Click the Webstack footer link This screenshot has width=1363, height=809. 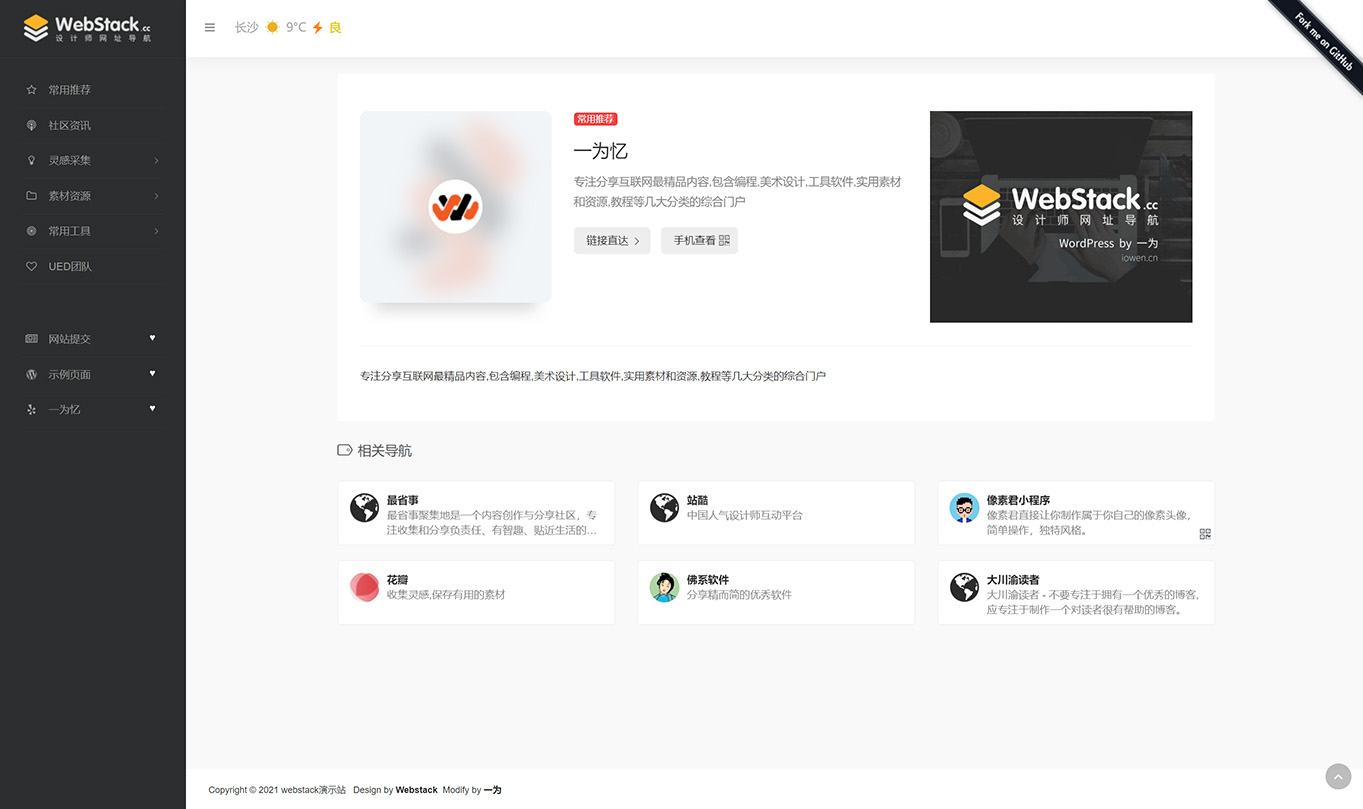(x=416, y=790)
